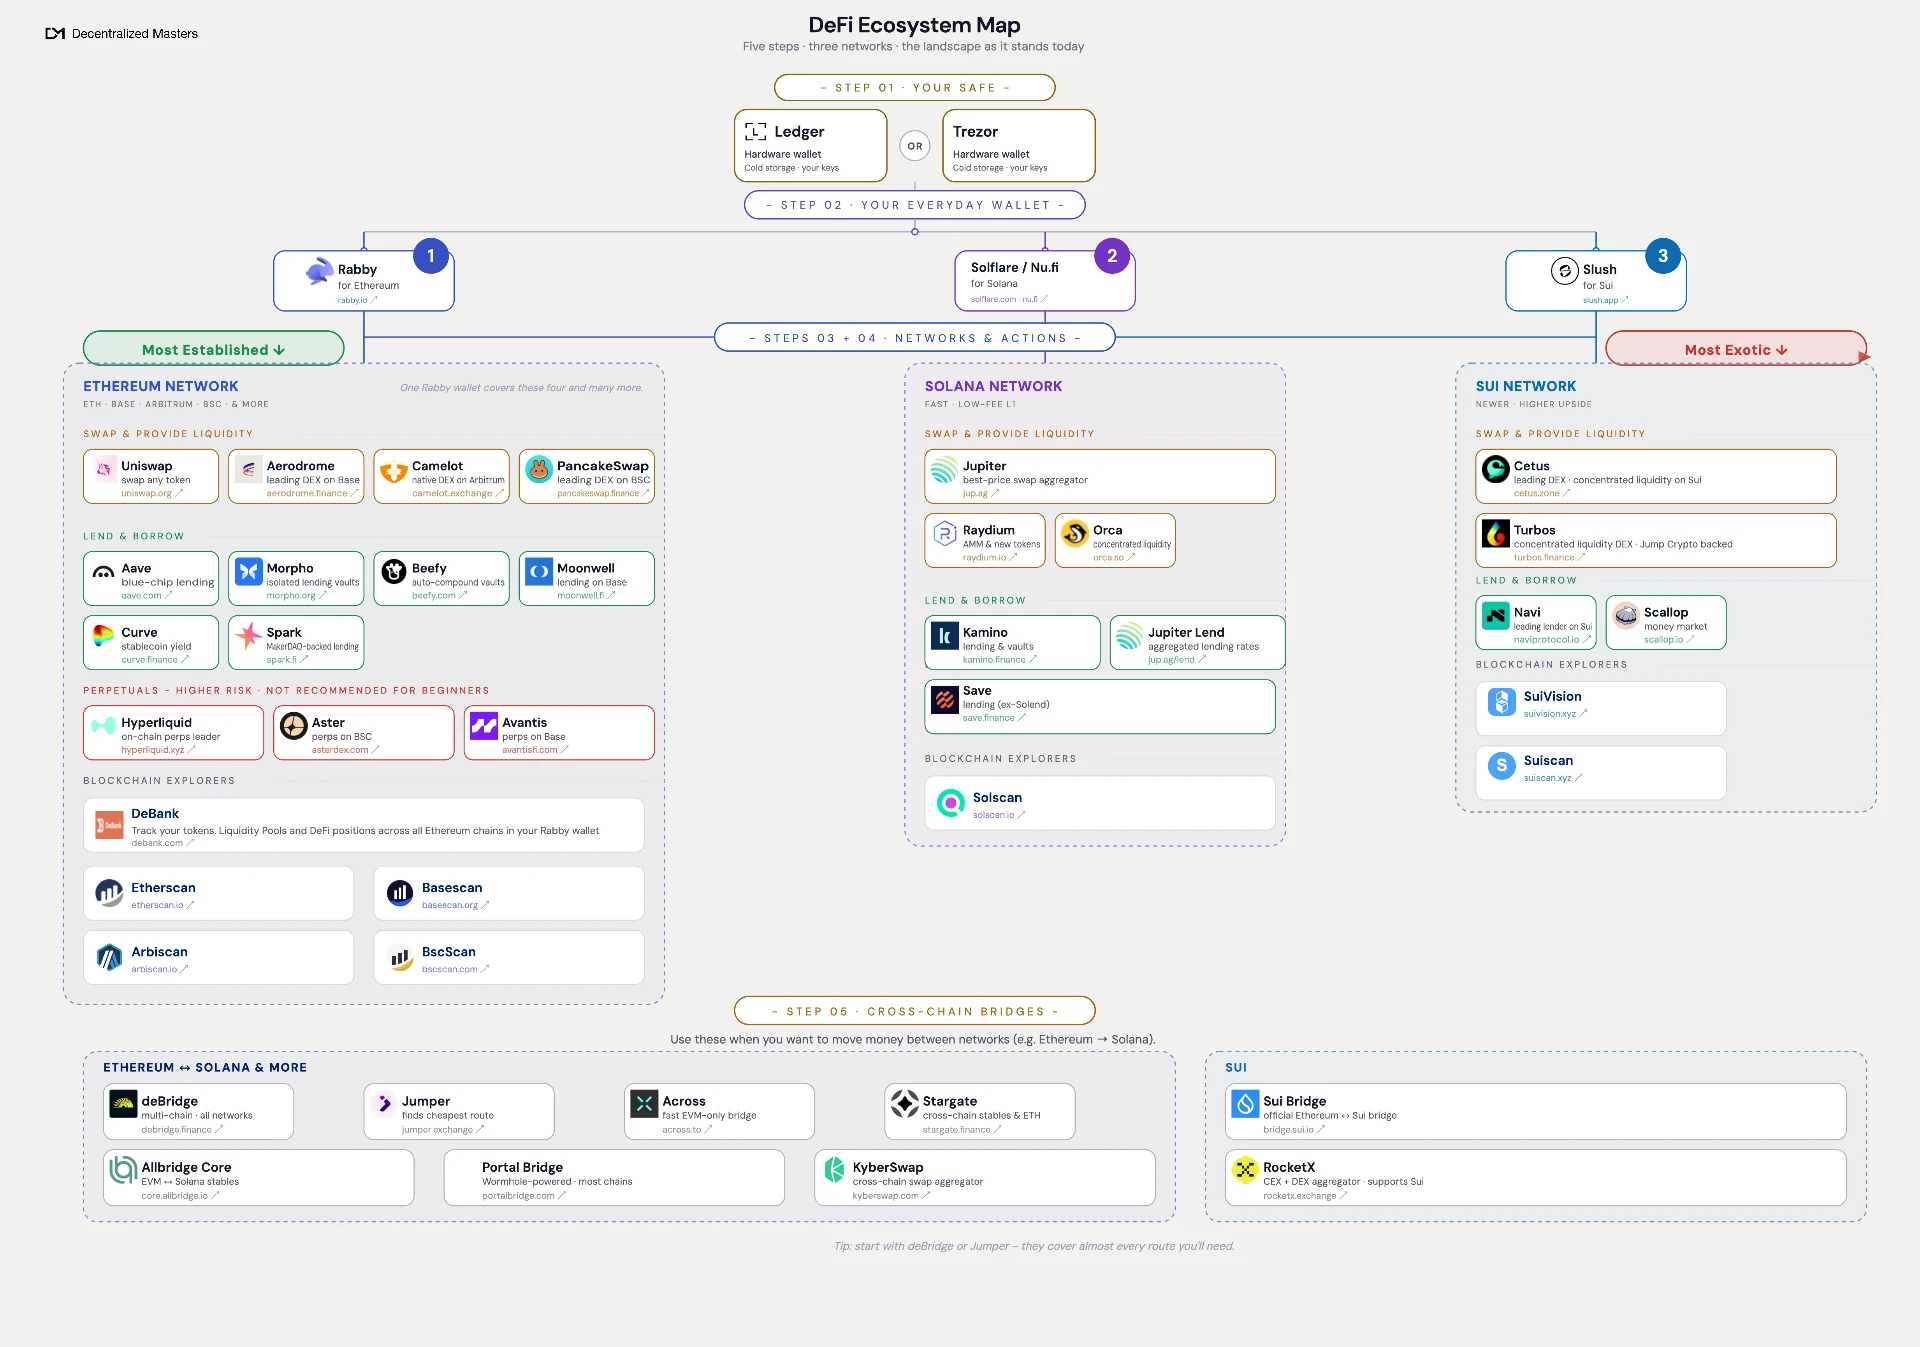
Task: Click the Navi icon
Action: [x=1496, y=615]
